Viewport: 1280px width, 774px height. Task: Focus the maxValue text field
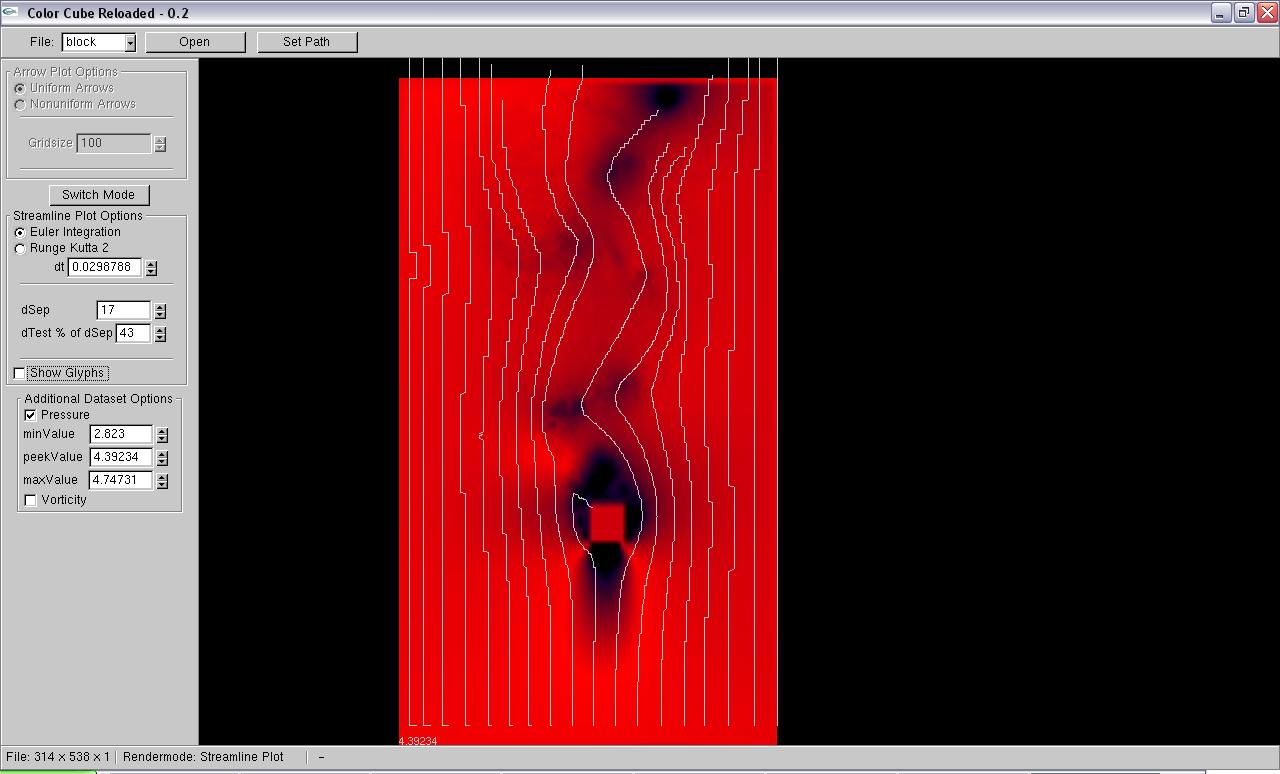[121, 480]
